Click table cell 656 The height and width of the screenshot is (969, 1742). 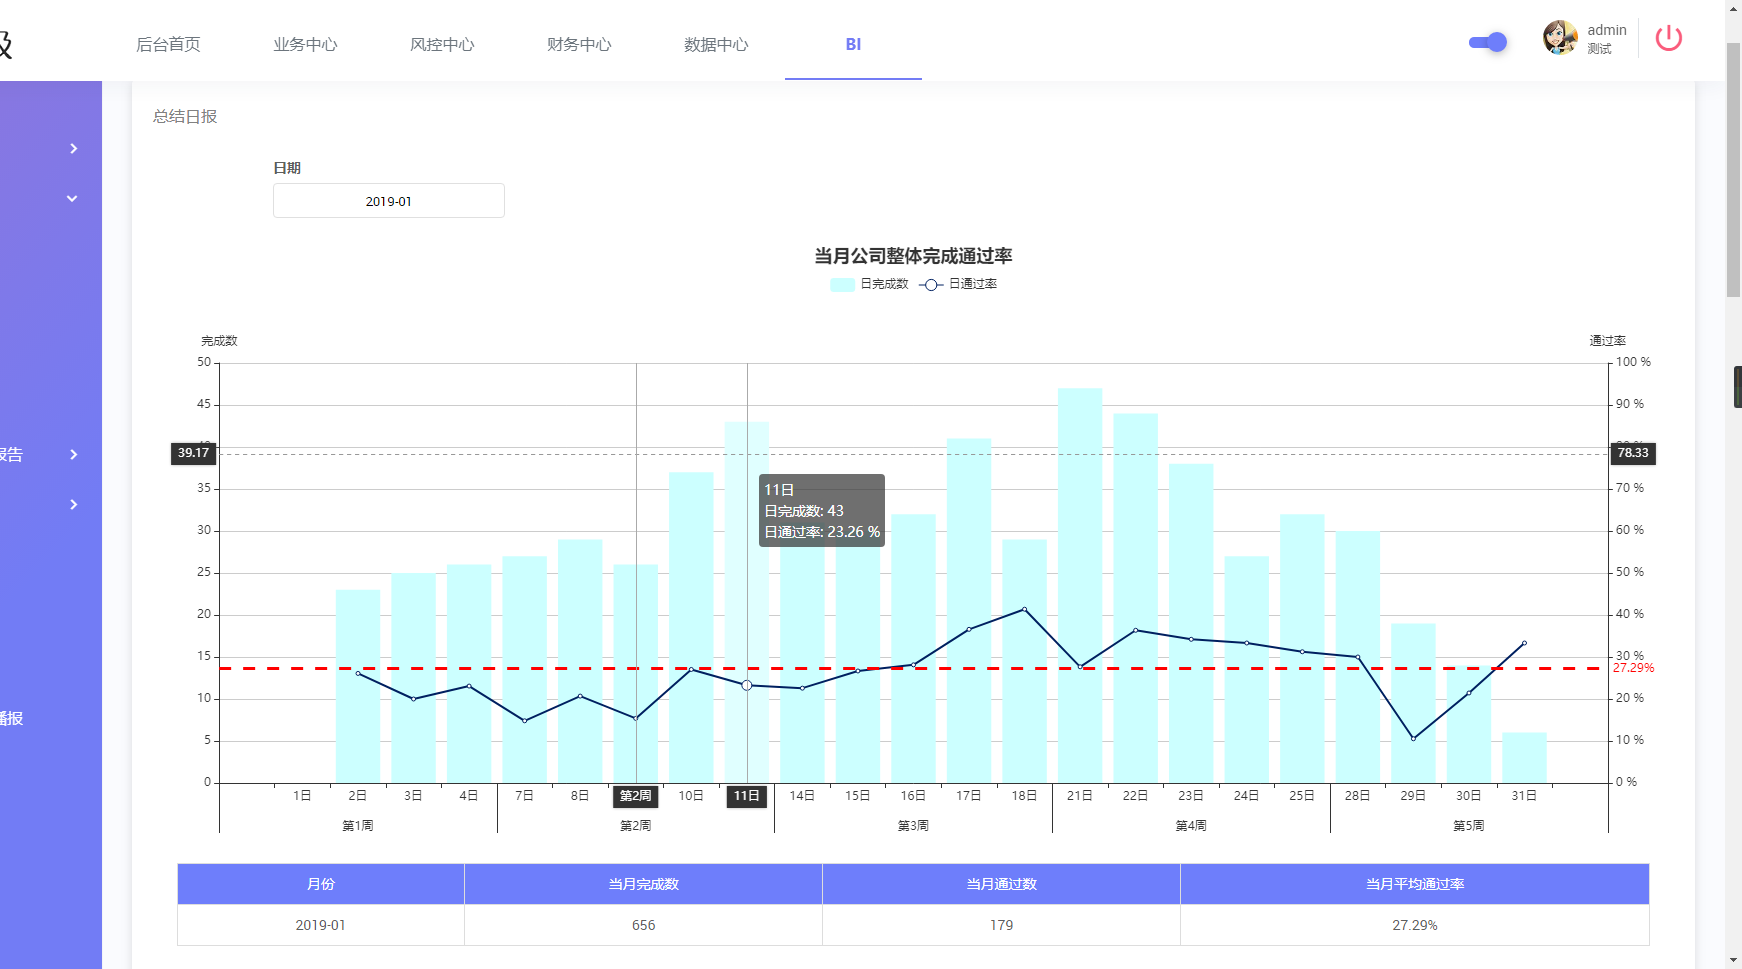tap(644, 925)
